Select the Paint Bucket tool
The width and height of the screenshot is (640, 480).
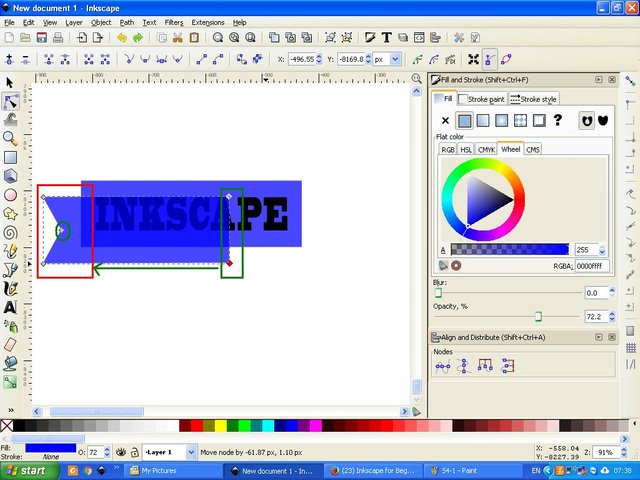point(10,363)
